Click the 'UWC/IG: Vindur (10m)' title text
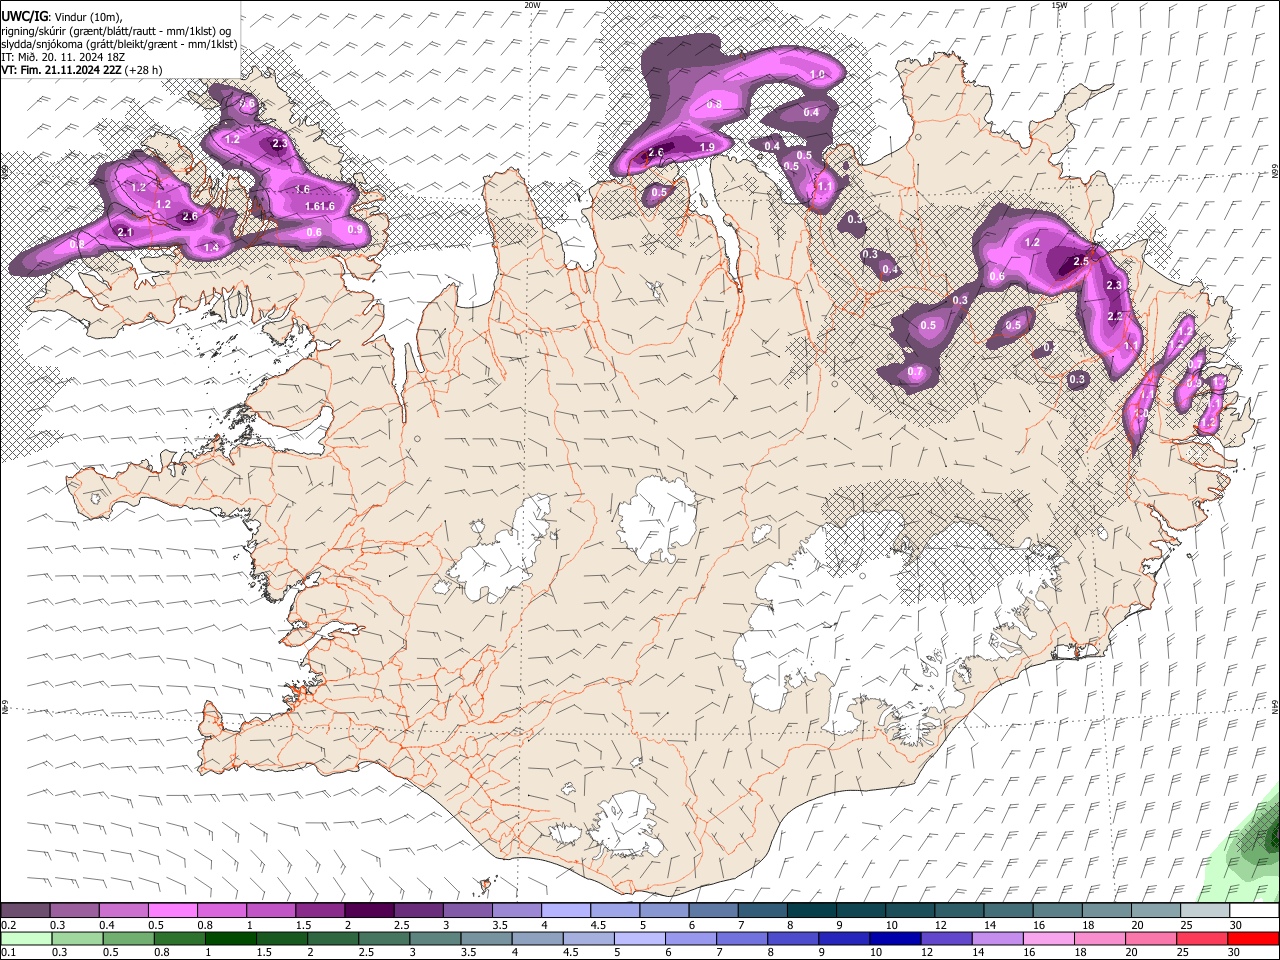The height and width of the screenshot is (960, 1280). tap(61, 17)
